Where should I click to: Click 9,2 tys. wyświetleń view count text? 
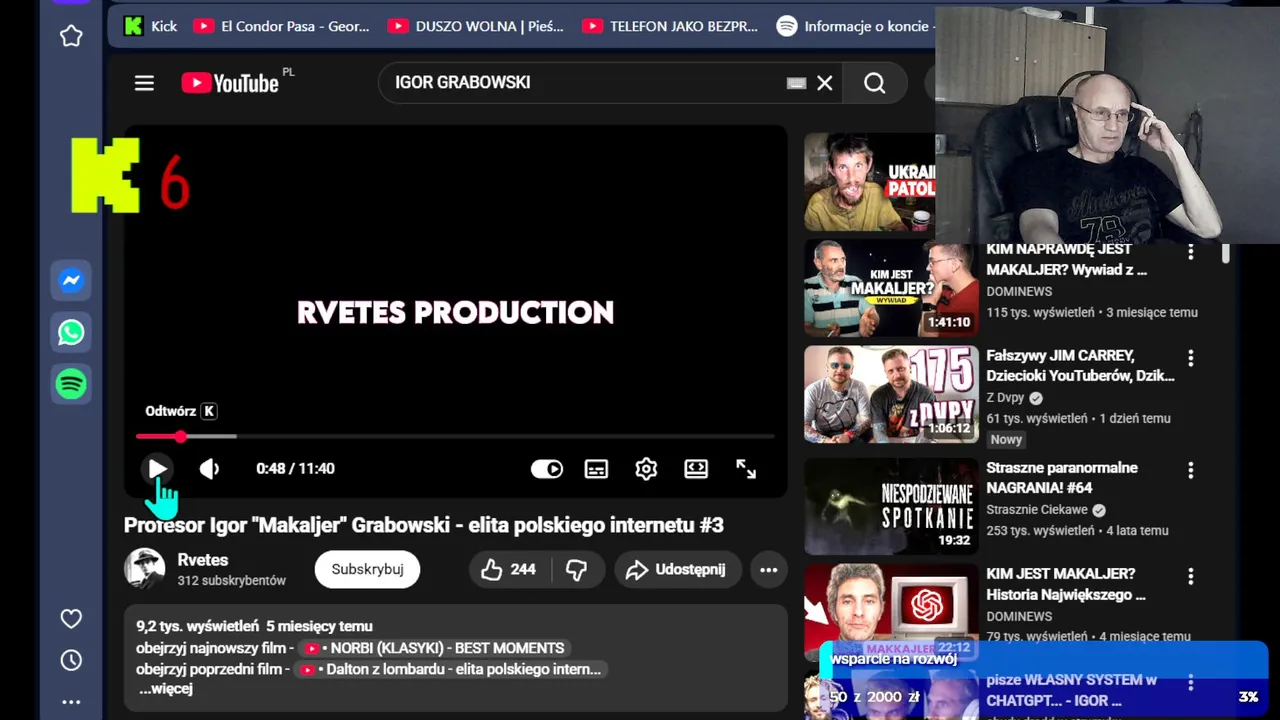pos(198,627)
